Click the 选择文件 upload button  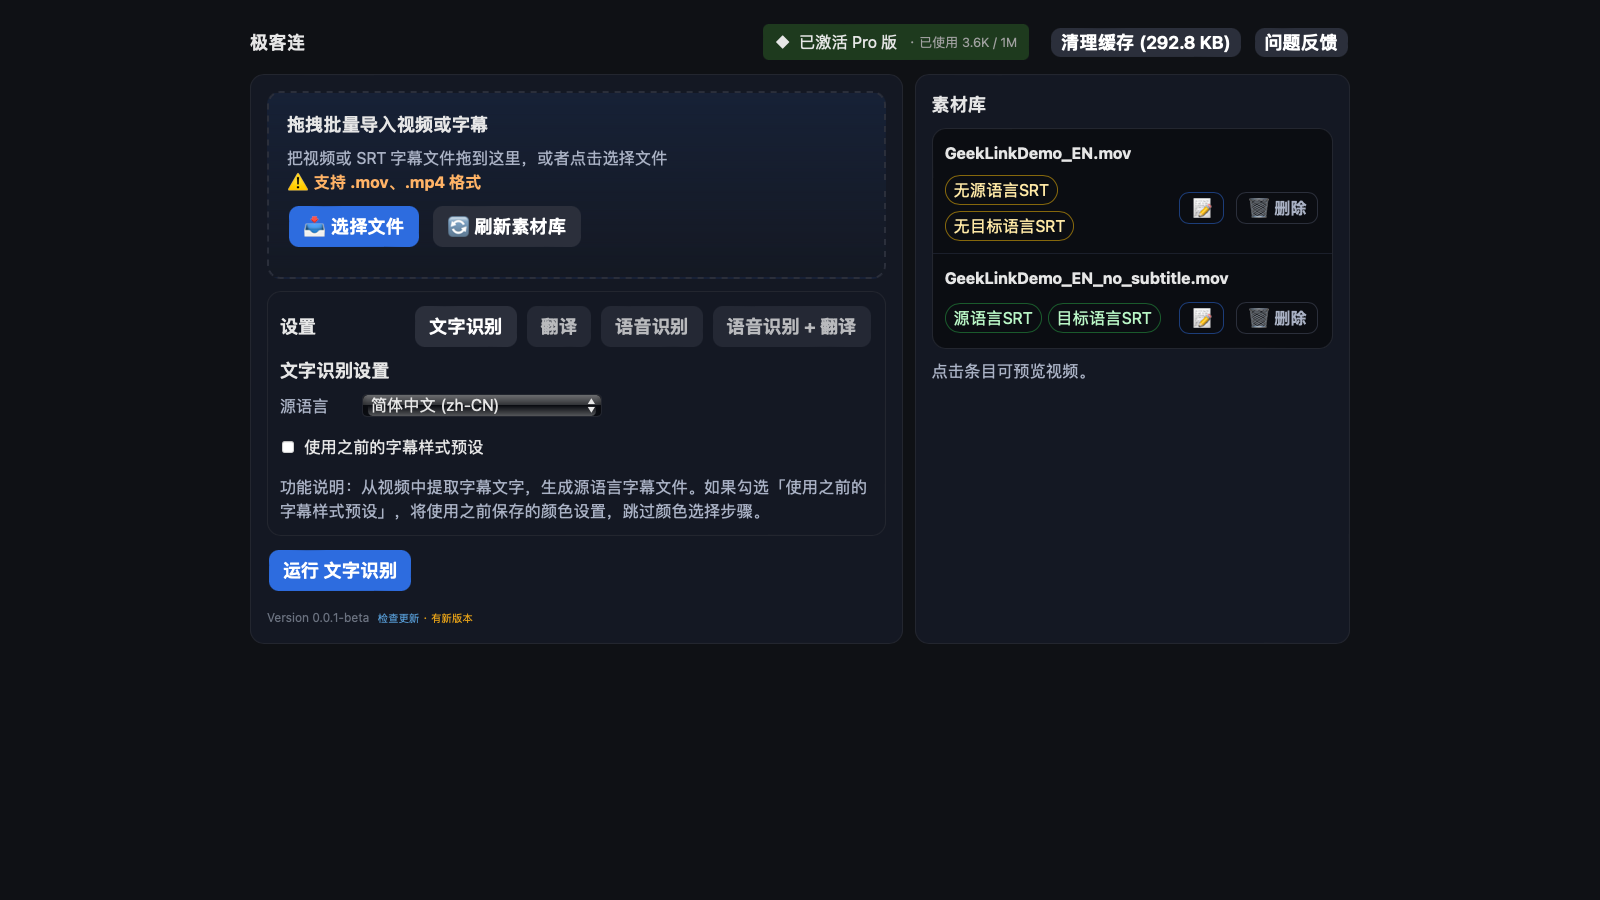(354, 227)
